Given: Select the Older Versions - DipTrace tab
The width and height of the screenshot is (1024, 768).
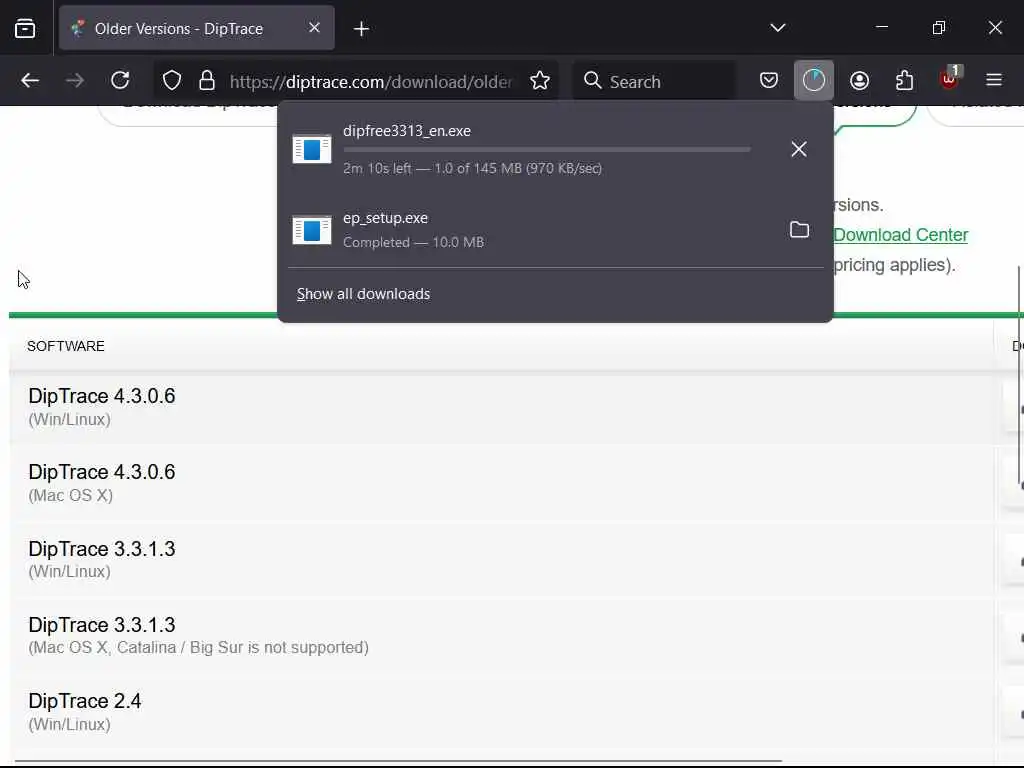Looking at the screenshot, I should click(x=197, y=28).
